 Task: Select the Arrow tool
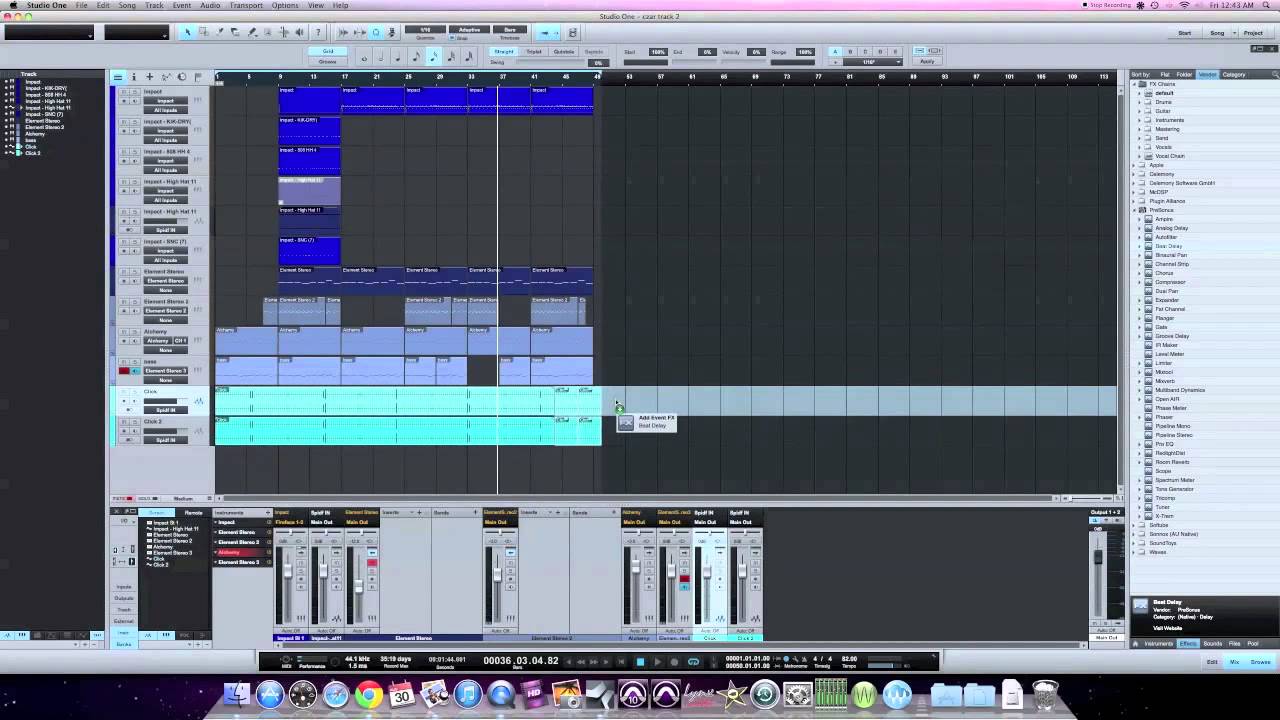click(x=188, y=32)
